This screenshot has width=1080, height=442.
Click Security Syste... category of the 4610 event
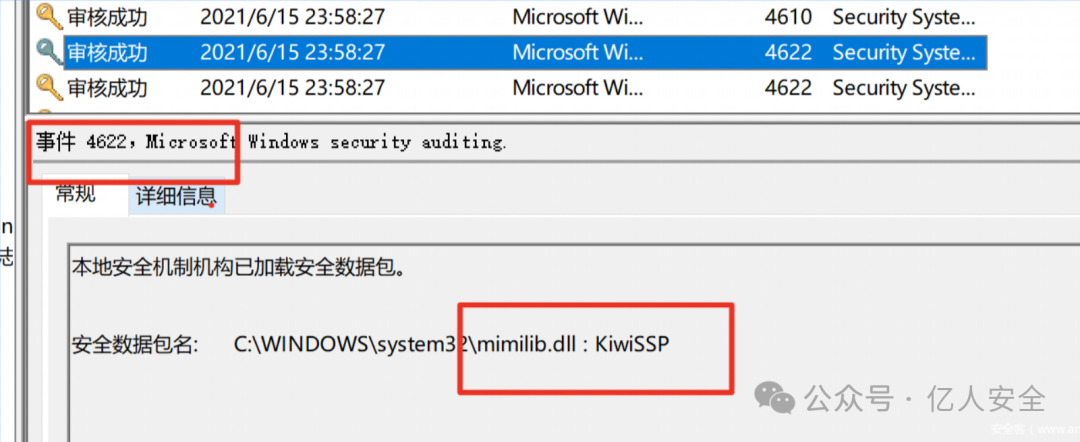pyautogui.click(x=904, y=17)
